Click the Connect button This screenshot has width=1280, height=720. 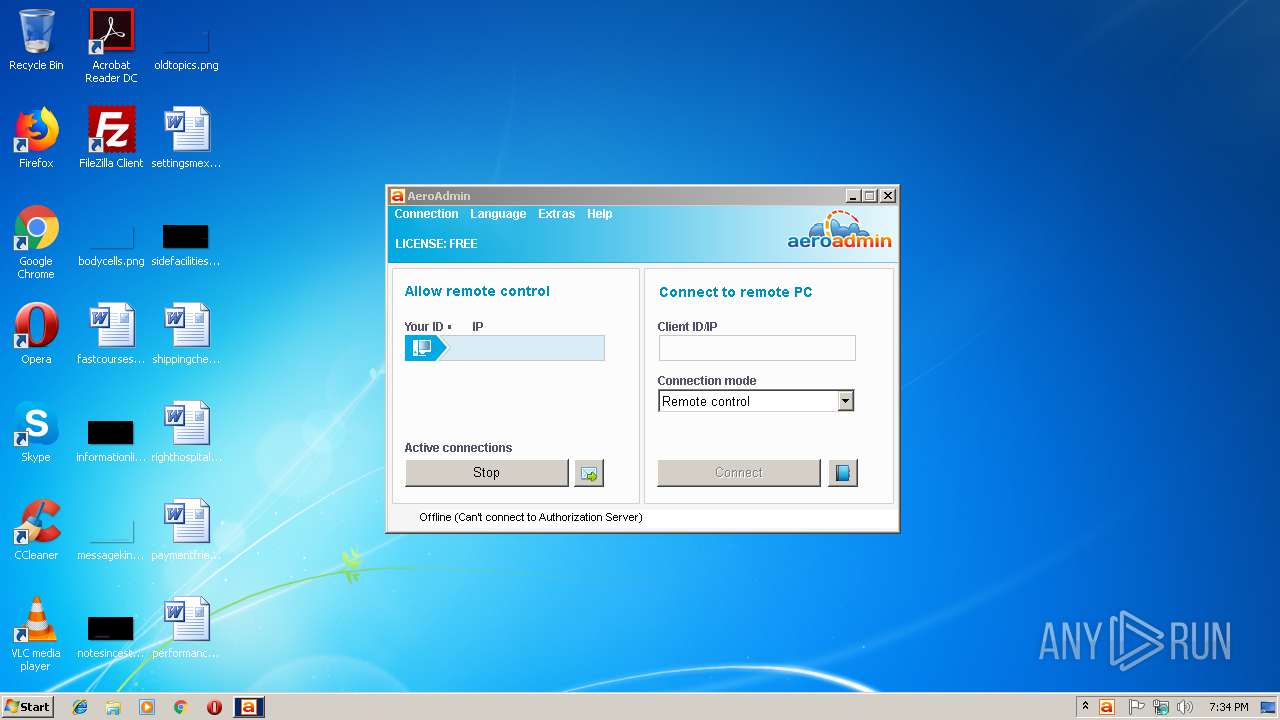[x=739, y=473]
